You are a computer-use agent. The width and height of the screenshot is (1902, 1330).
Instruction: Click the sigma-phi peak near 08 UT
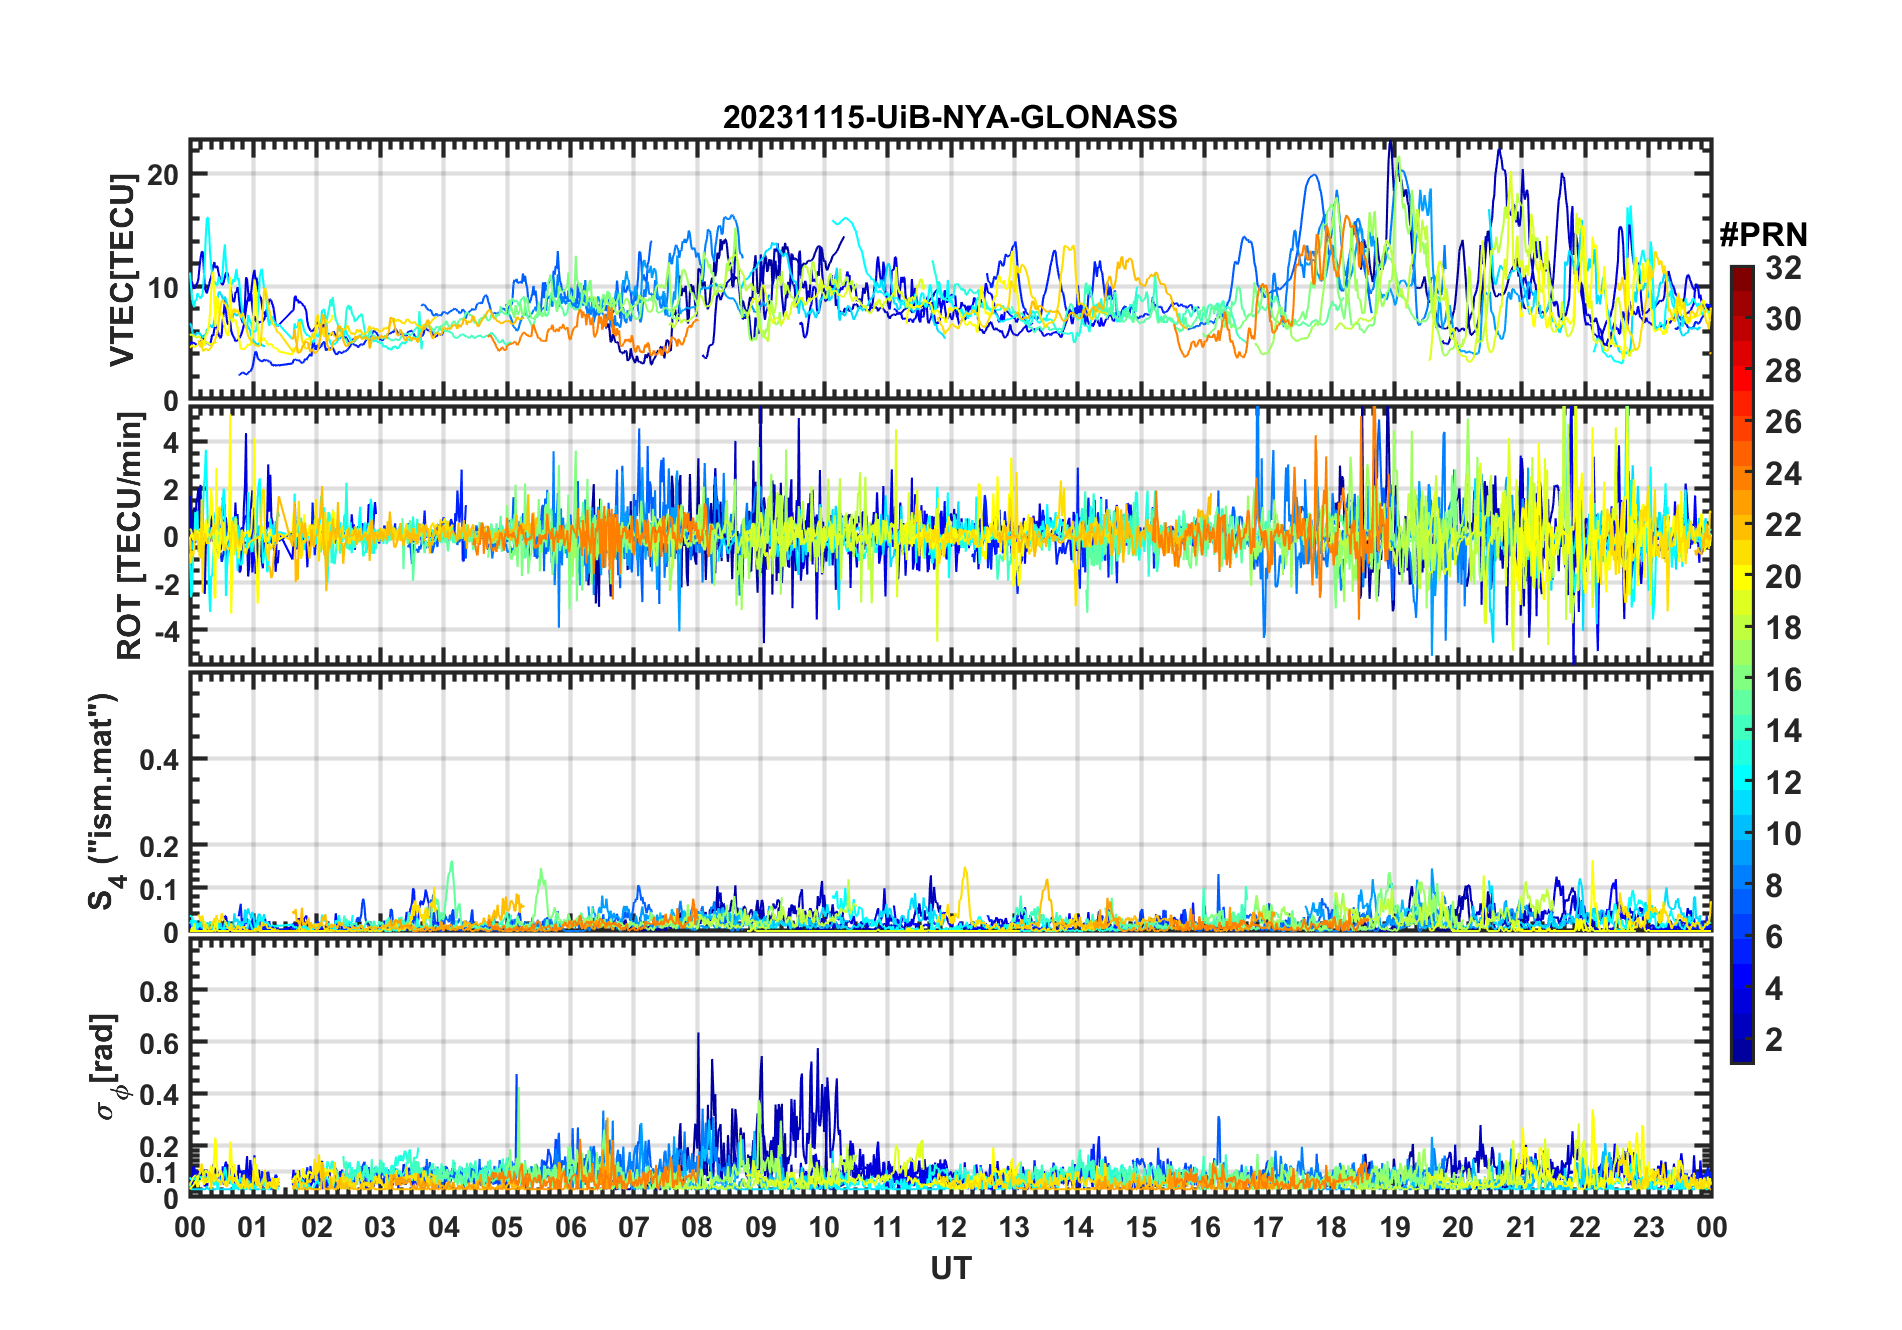(x=698, y=1034)
